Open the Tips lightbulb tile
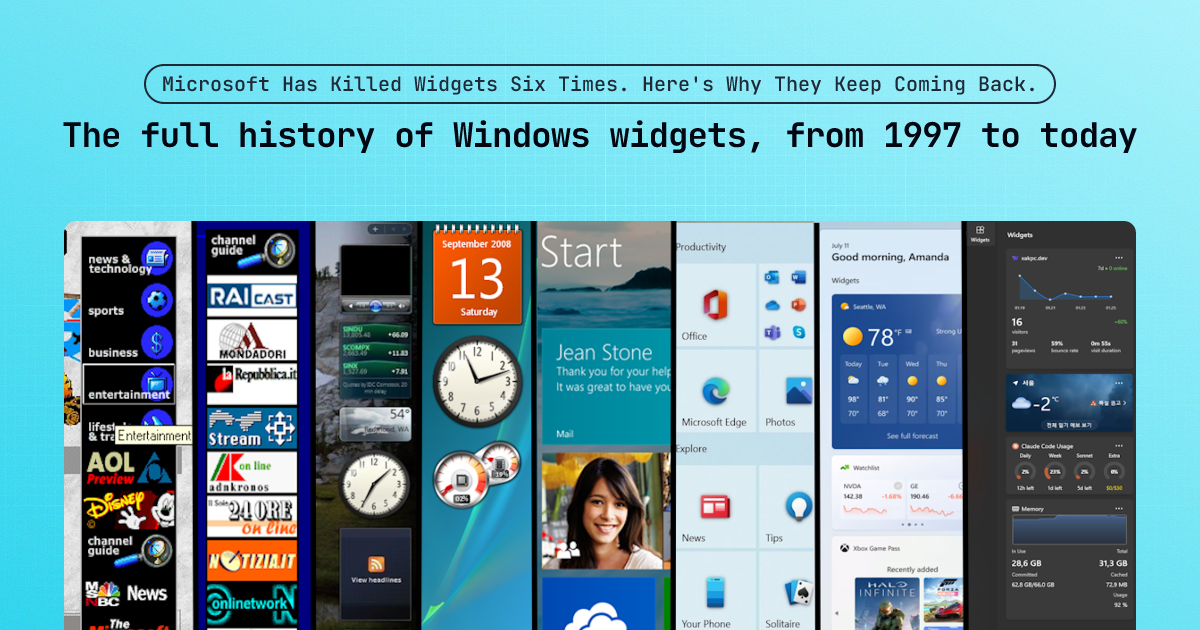 pos(798,506)
